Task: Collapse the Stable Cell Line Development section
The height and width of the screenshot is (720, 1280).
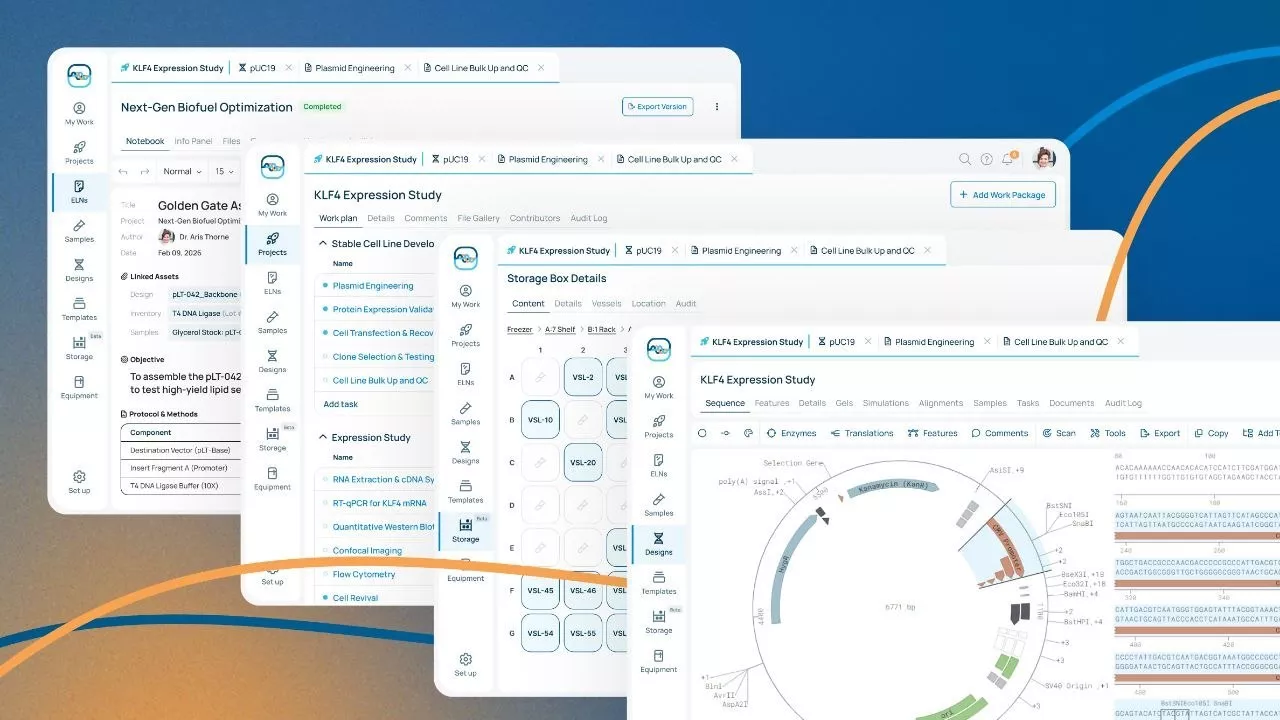Action: pyautogui.click(x=323, y=243)
